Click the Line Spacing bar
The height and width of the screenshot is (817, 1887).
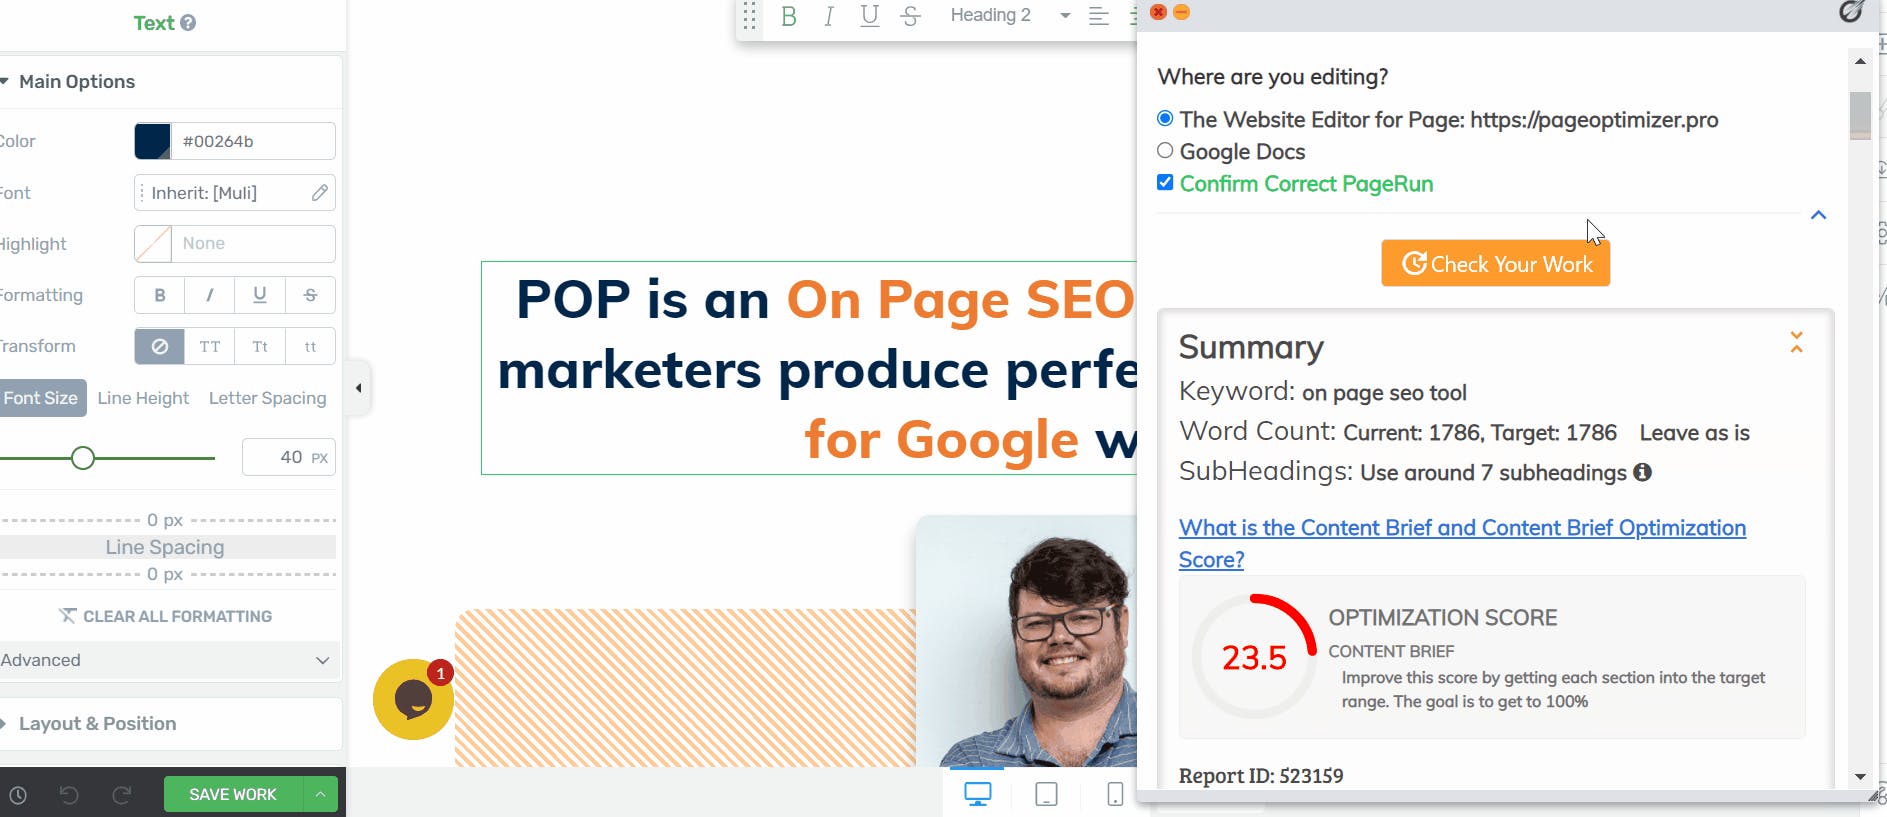click(x=166, y=547)
